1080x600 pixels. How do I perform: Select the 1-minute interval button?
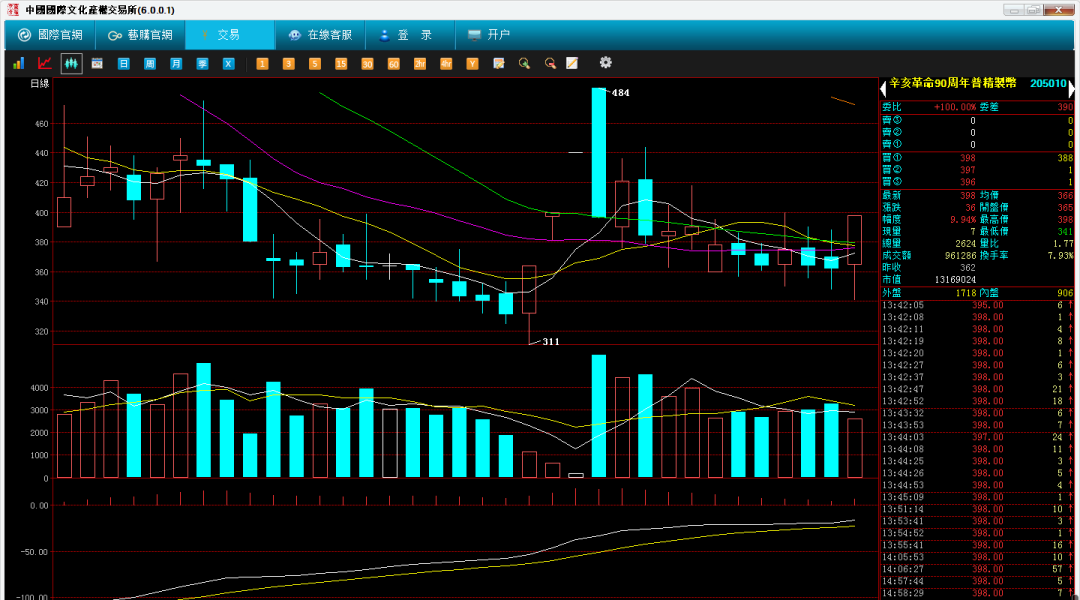pyautogui.click(x=262, y=63)
